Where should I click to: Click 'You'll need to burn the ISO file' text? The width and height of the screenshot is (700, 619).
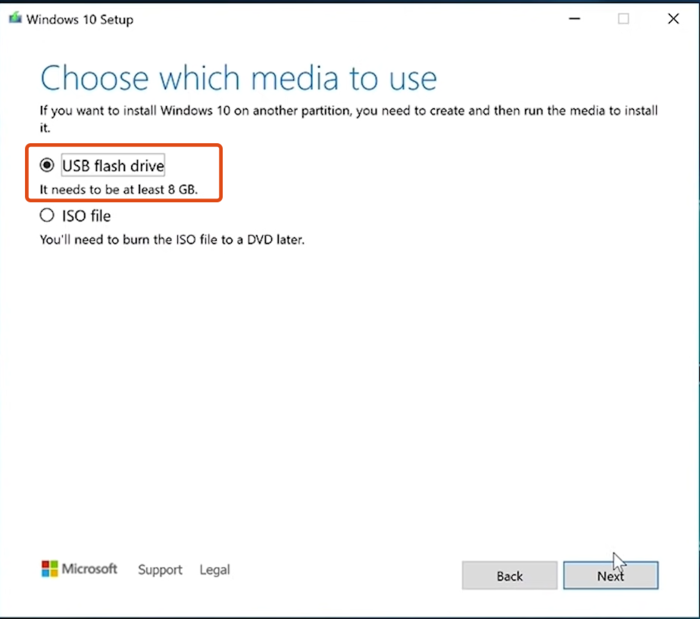click(172, 240)
